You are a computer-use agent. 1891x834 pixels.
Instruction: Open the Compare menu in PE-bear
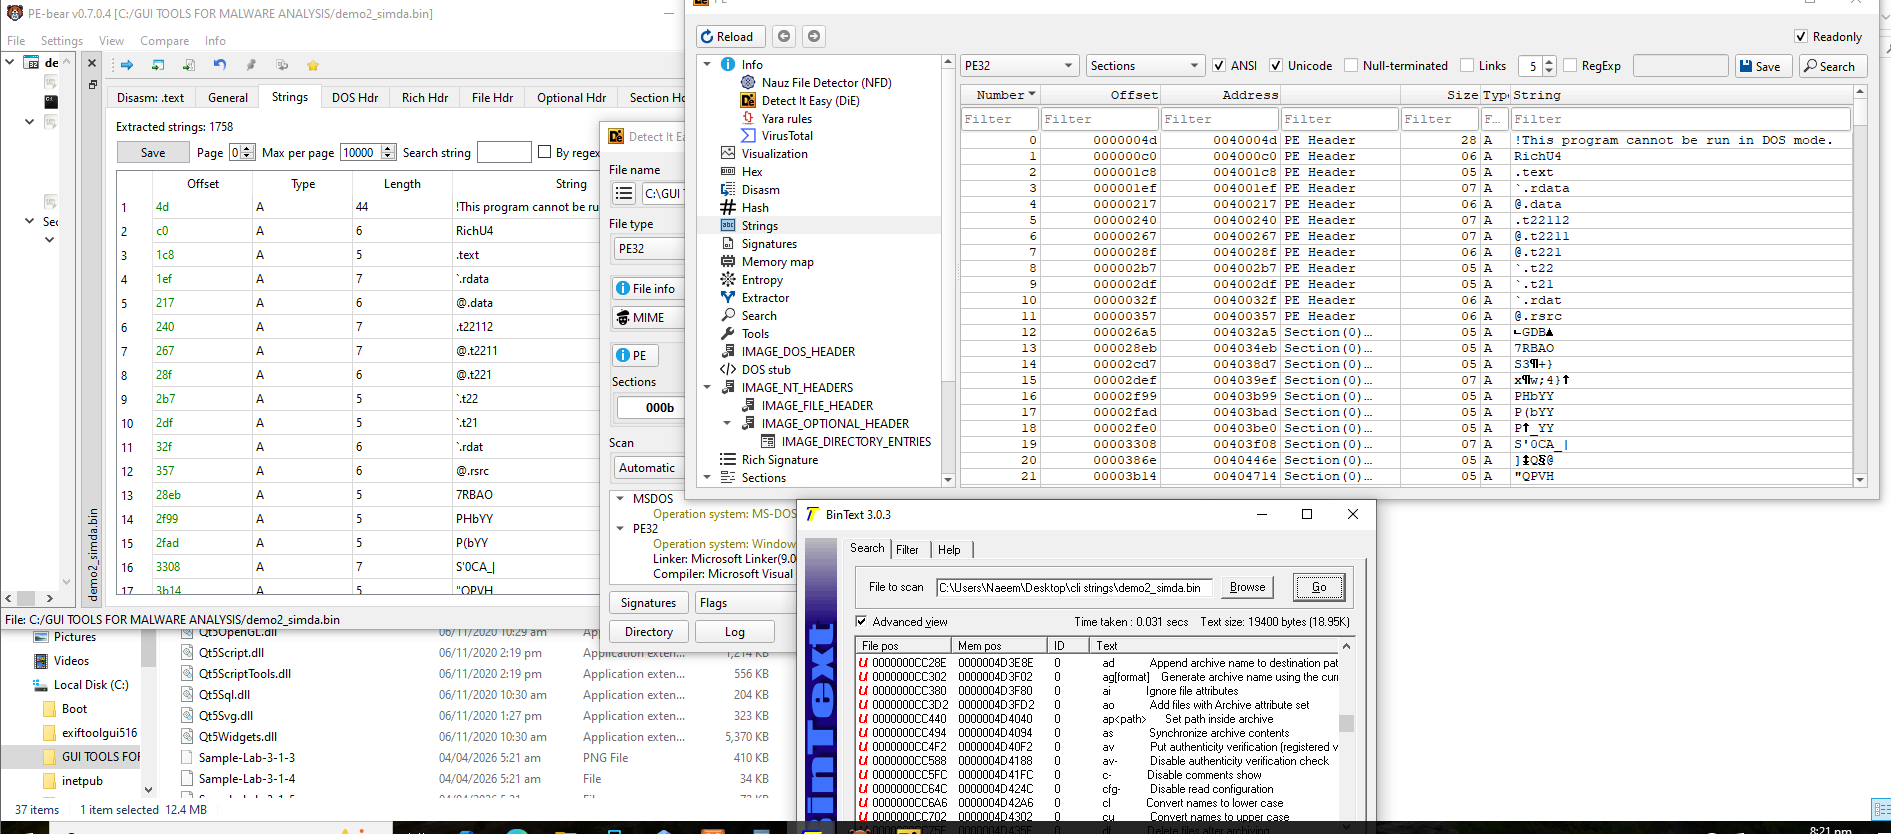point(164,41)
